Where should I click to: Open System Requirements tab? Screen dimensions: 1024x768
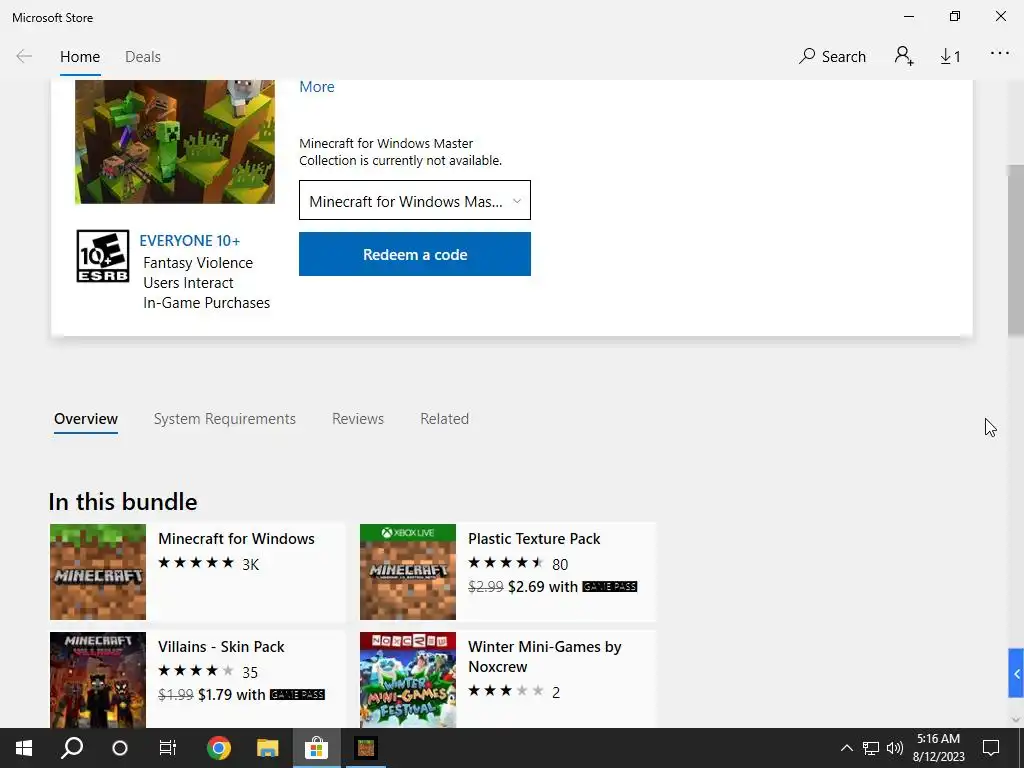point(225,419)
